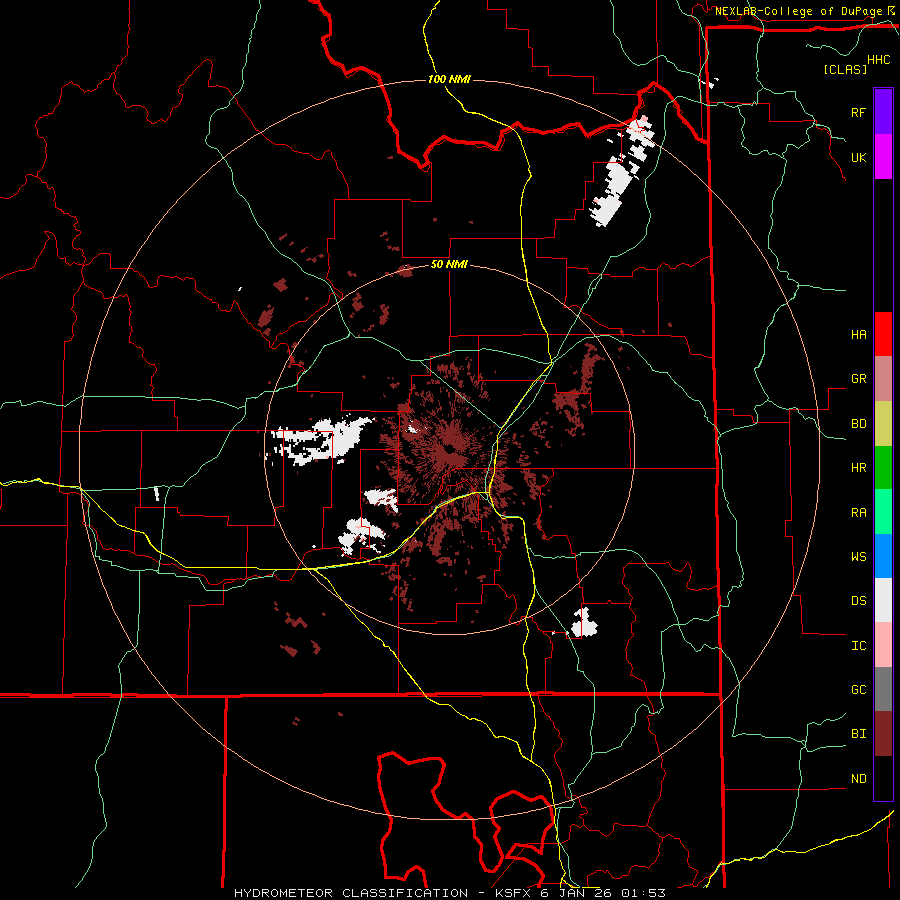Image resolution: width=900 pixels, height=900 pixels.
Task: Click the IC pink legend swatch
Action: [x=883, y=645]
